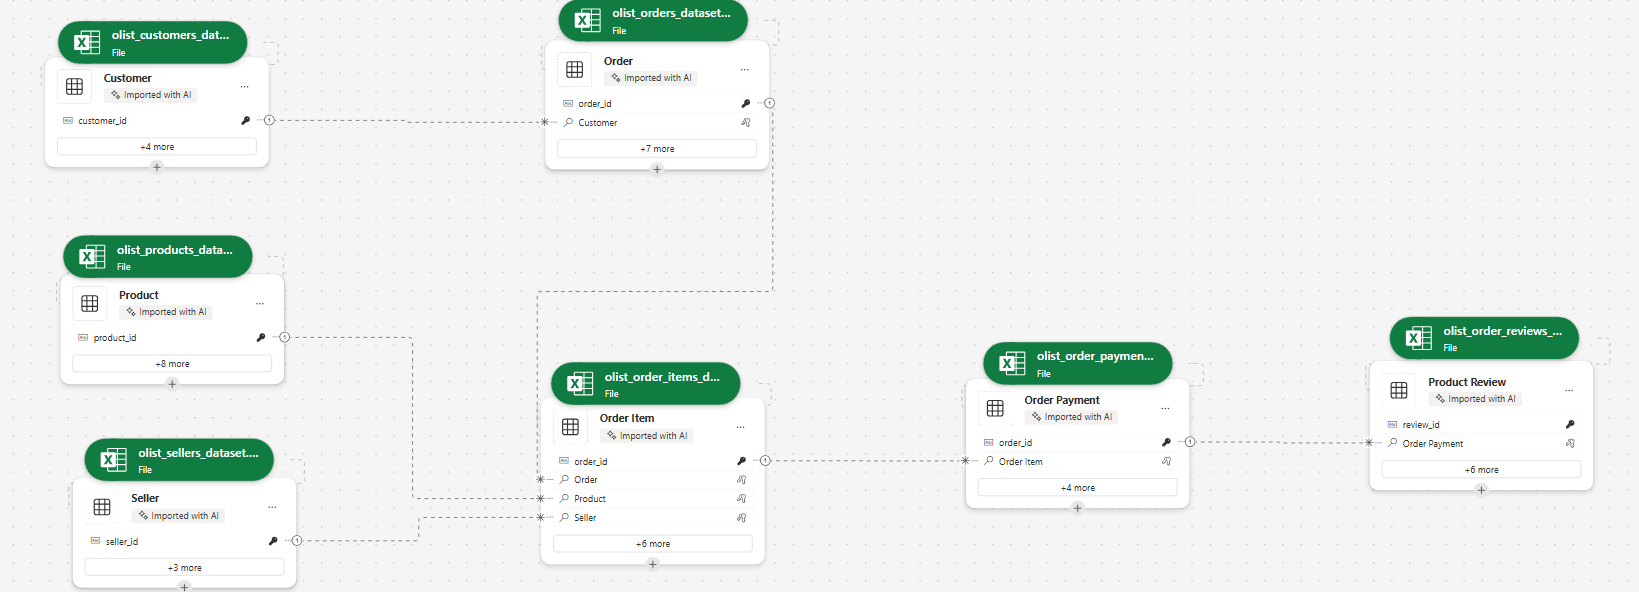Click link icon on Order Item's Product row
The width and height of the screenshot is (1639, 592).
741,498
